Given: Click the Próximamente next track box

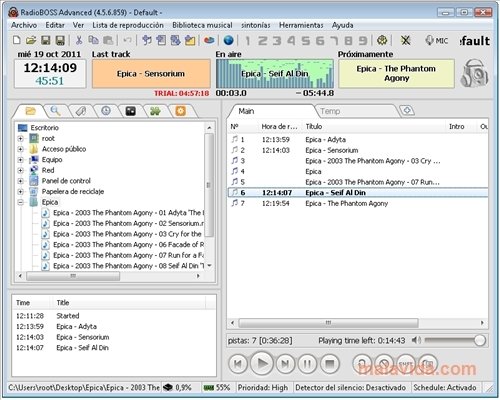Looking at the screenshot, I should [396, 74].
